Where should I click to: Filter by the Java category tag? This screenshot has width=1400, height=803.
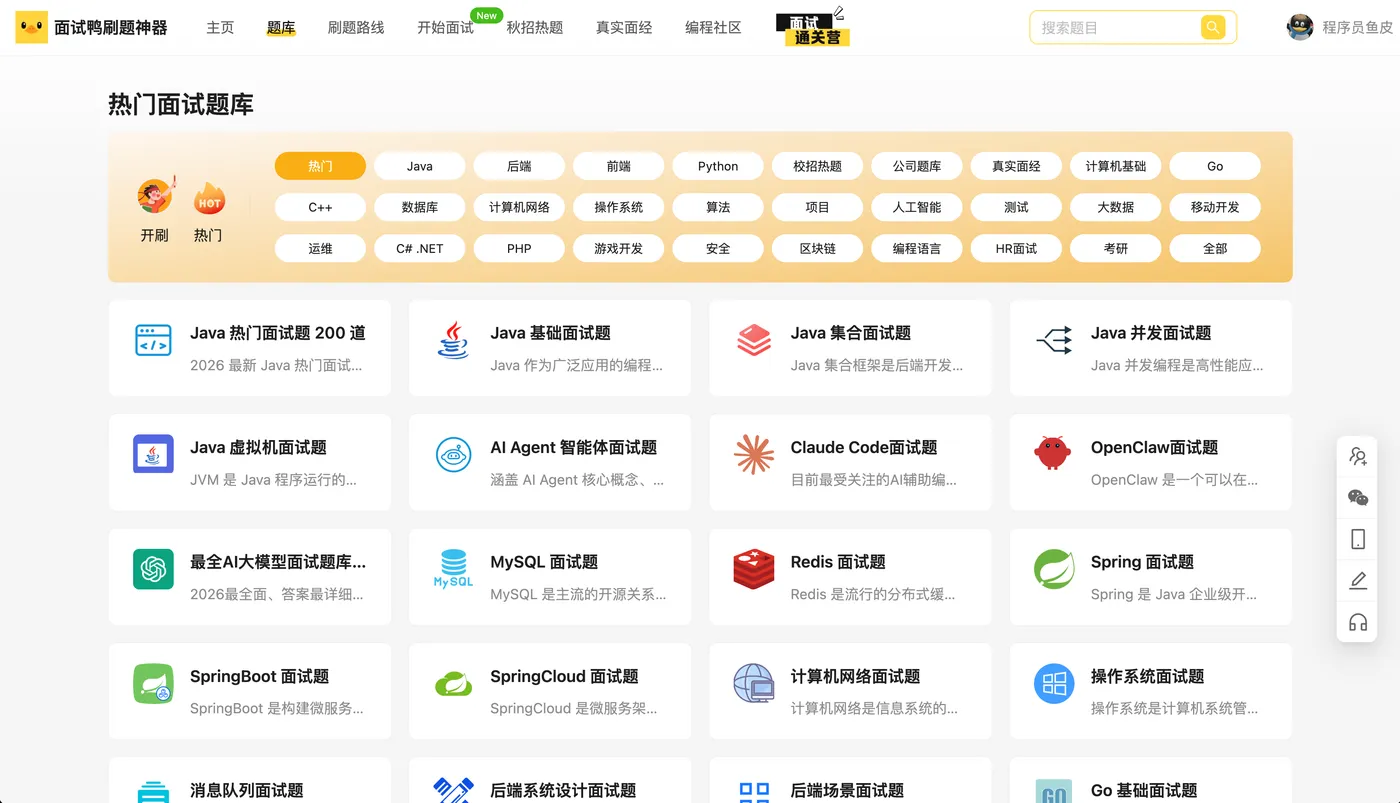coord(420,166)
